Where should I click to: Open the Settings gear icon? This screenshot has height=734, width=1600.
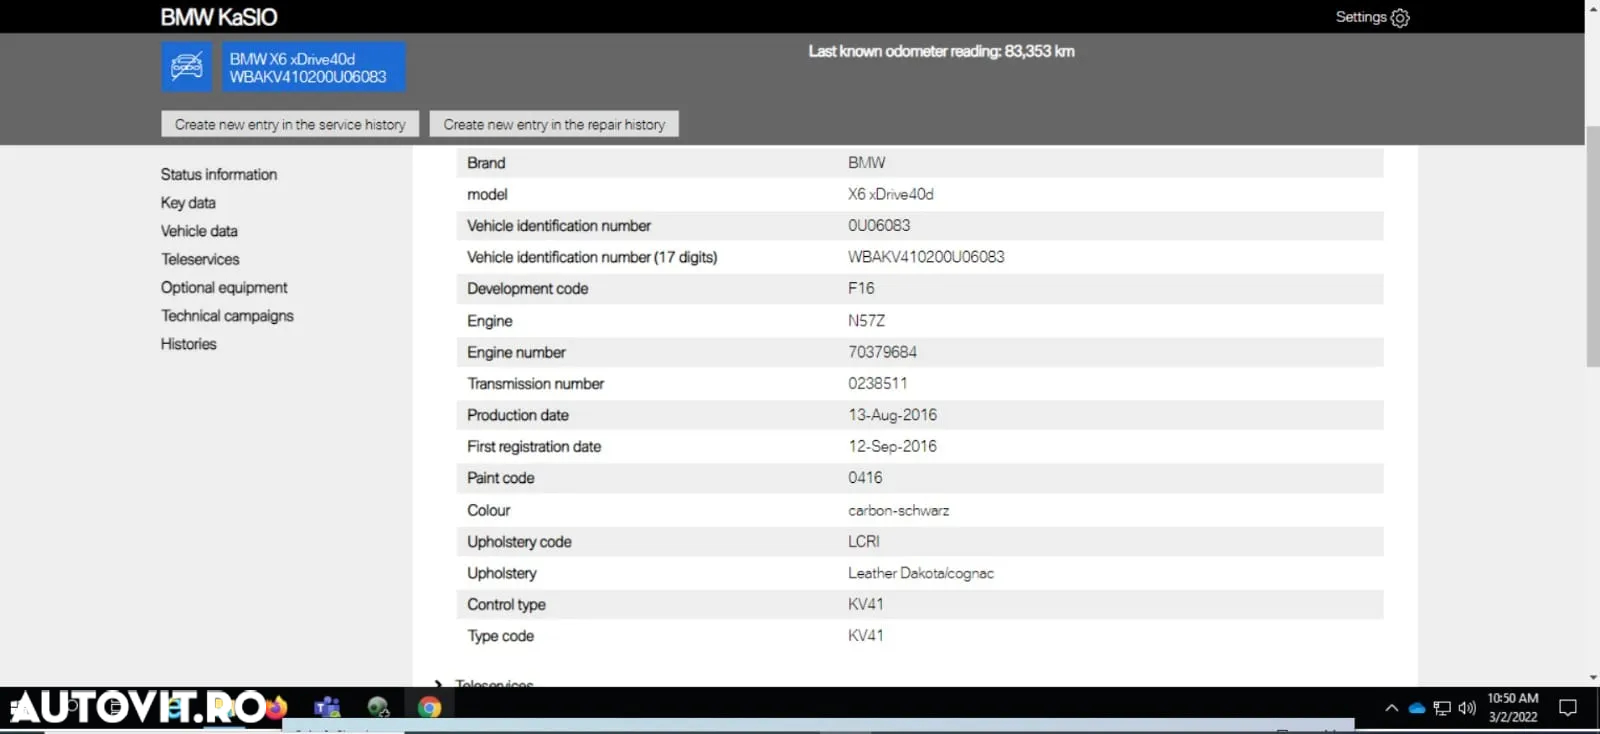click(1400, 18)
